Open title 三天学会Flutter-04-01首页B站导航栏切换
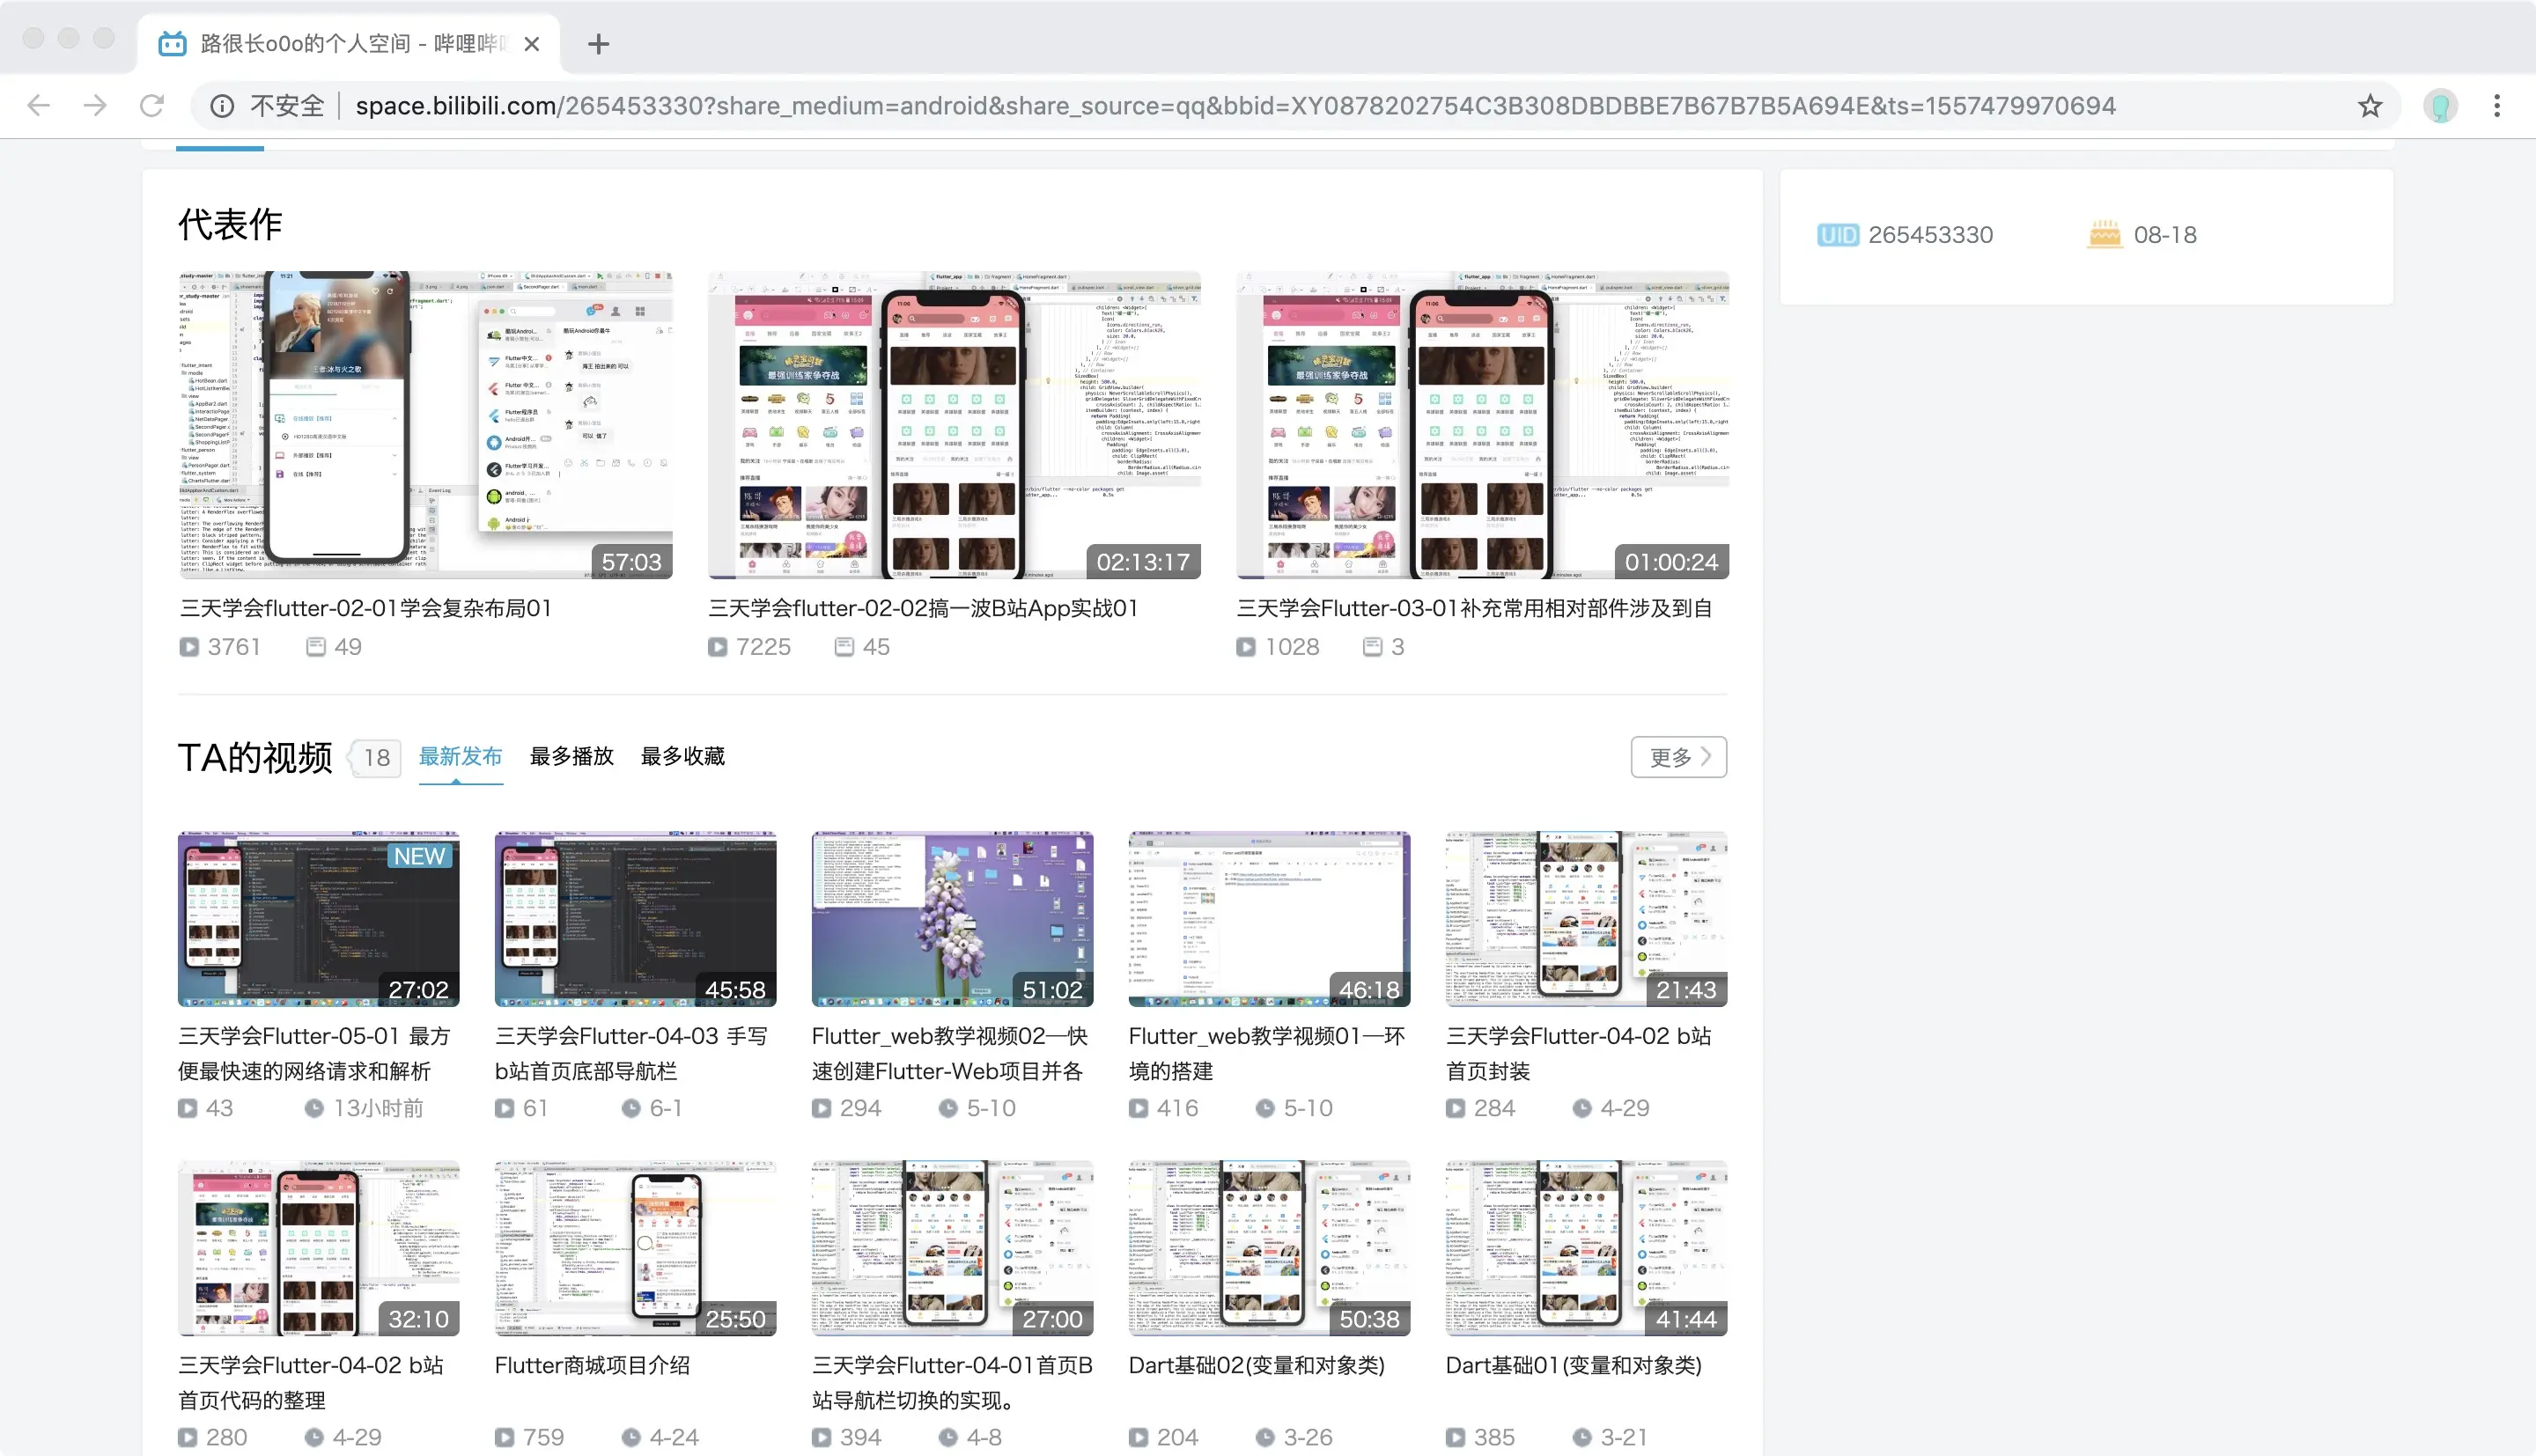Image resolution: width=2536 pixels, height=1456 pixels. tap(952, 1382)
